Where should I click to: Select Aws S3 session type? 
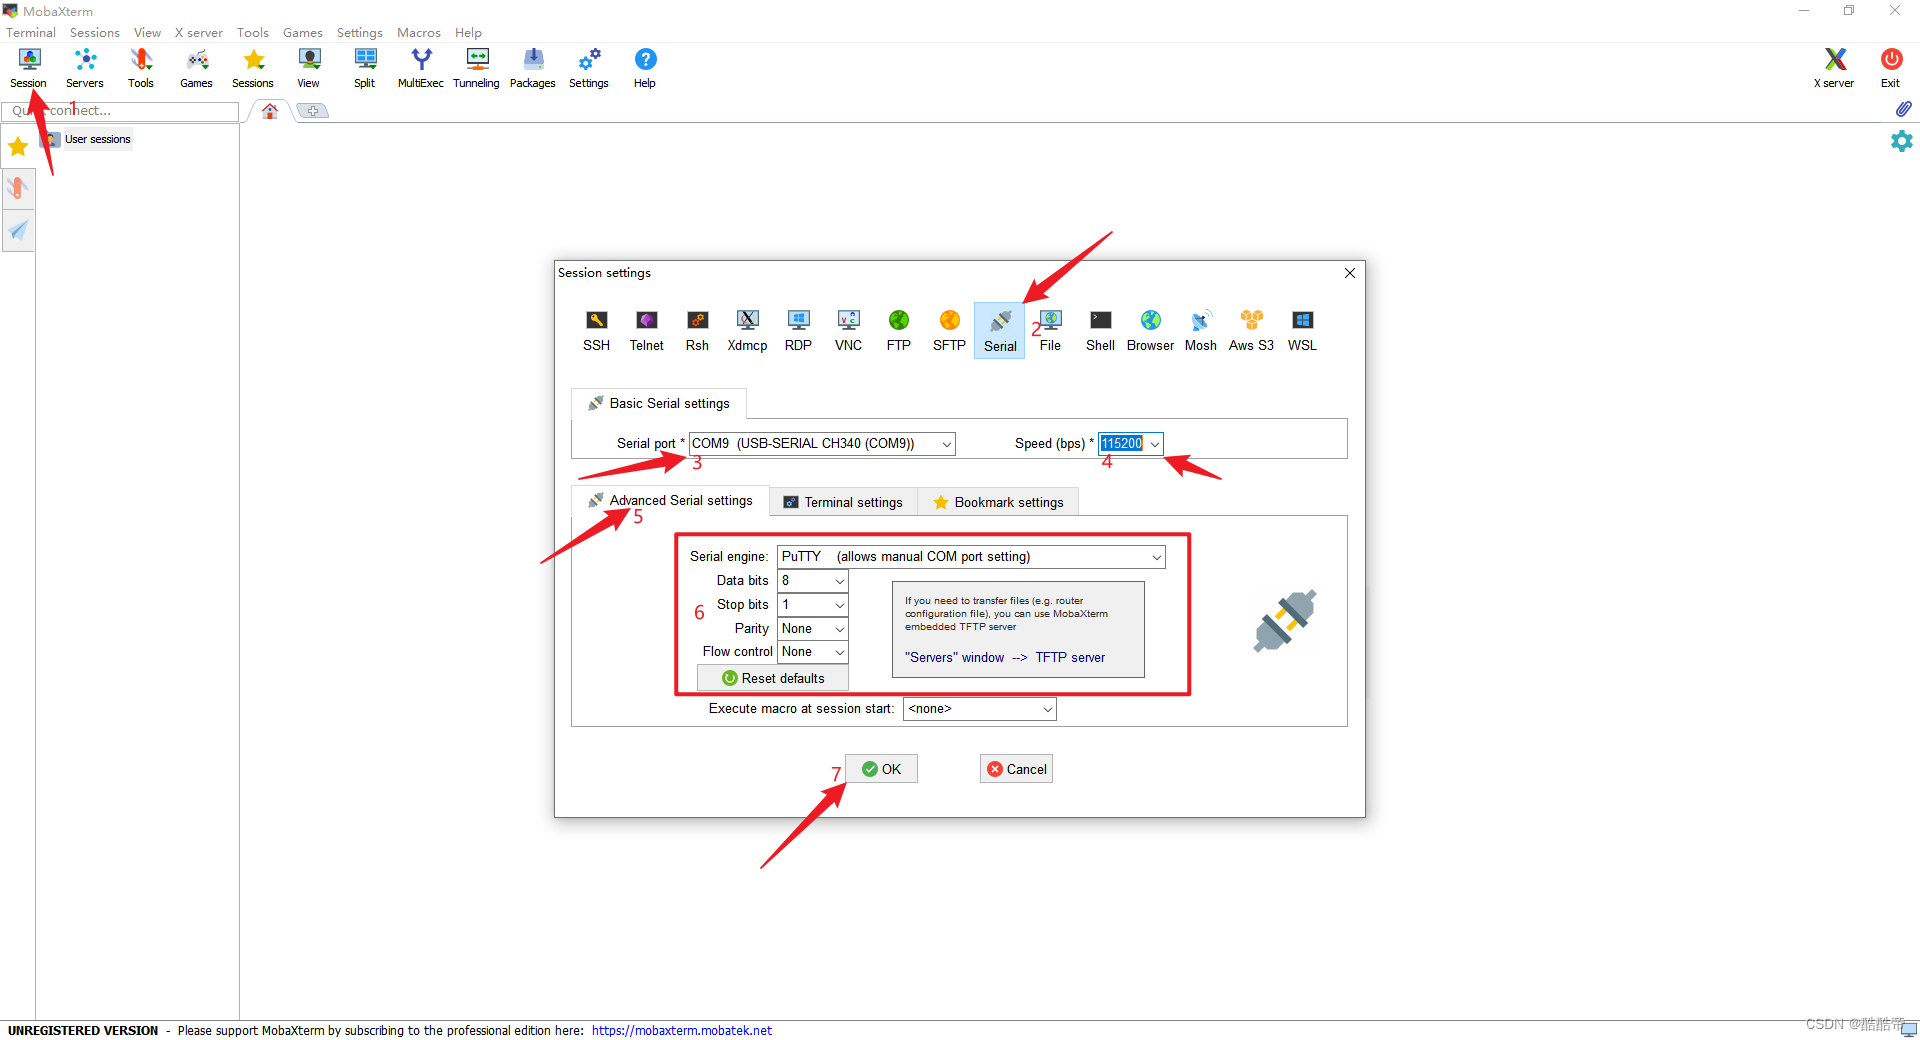pyautogui.click(x=1252, y=331)
